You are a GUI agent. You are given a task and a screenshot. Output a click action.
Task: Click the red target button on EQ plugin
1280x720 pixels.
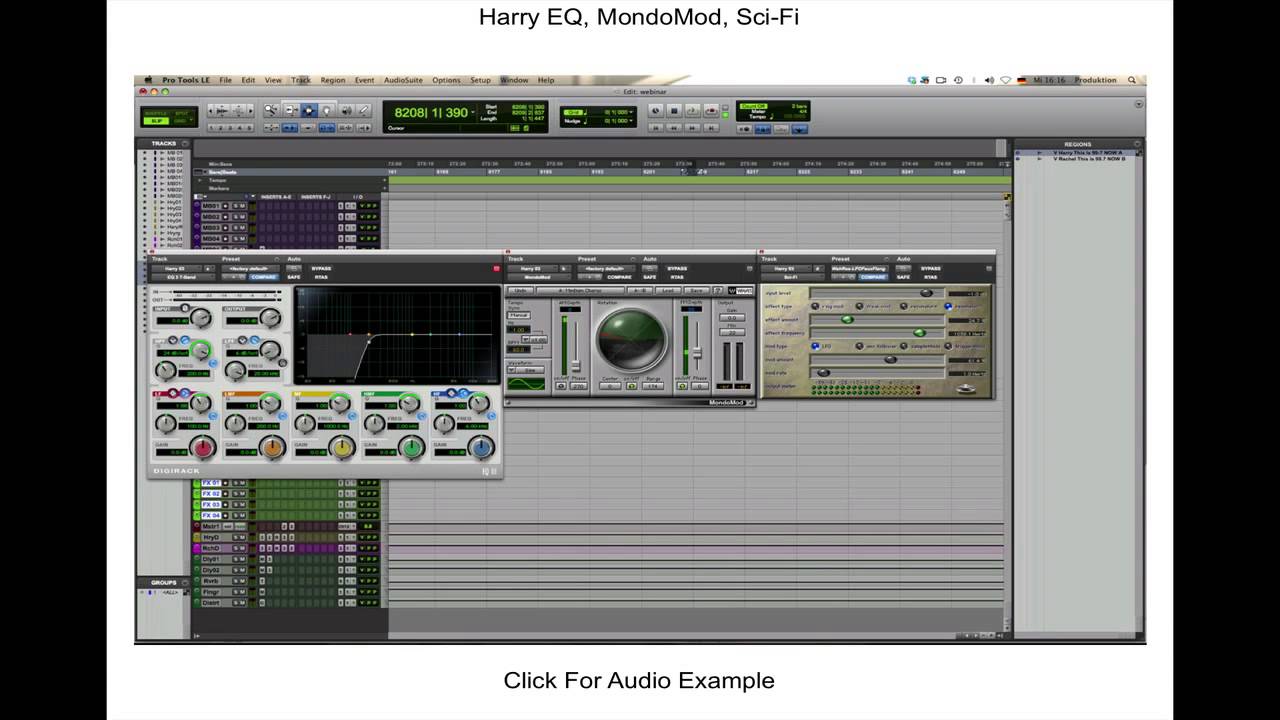tap(496, 269)
